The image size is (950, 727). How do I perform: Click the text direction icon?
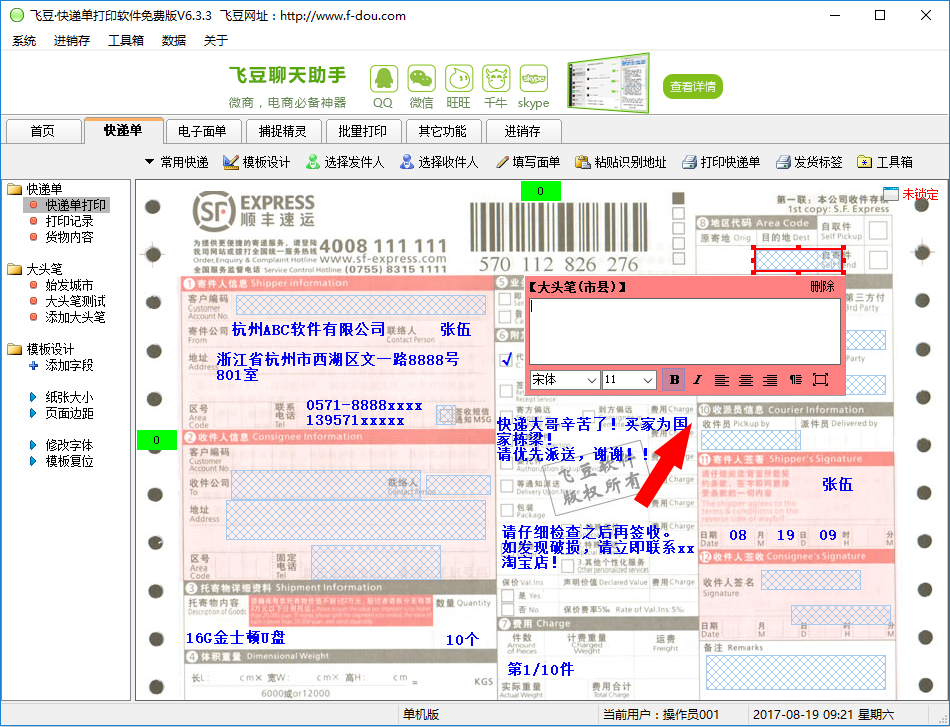pyautogui.click(x=796, y=380)
